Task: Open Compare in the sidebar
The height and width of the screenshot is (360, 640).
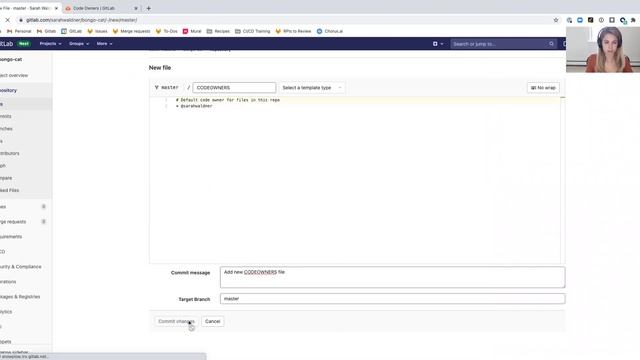Action: [6, 178]
